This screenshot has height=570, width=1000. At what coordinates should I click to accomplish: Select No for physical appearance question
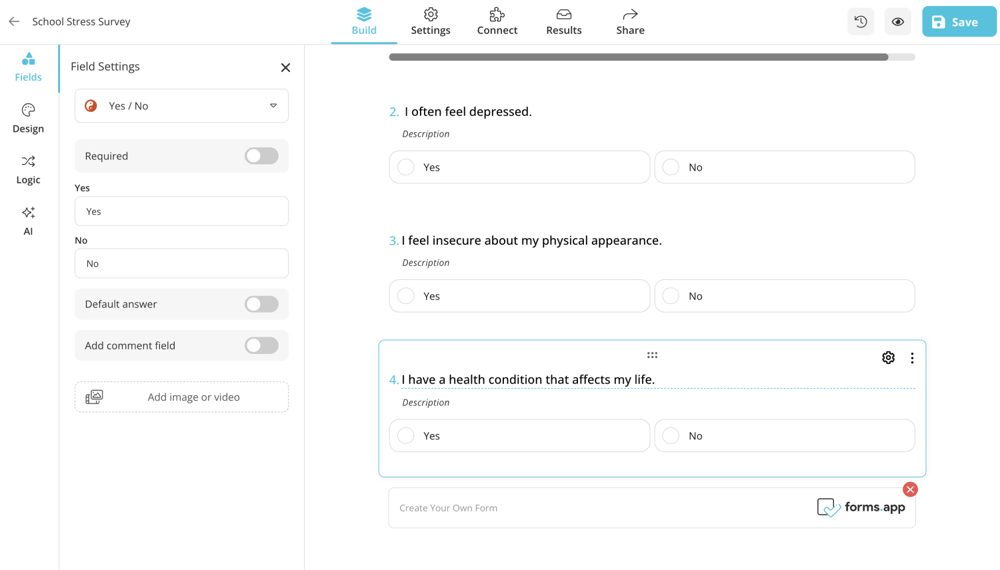[784, 296]
